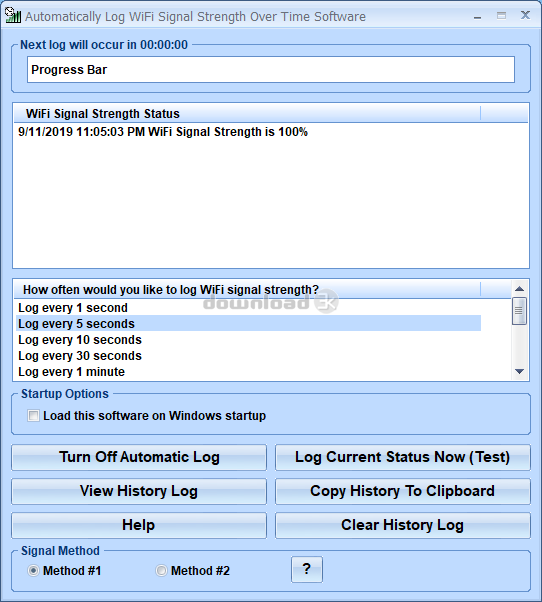Click the WiFi signal app icon in title bar
Viewport: 542px width, 602px height.
13,15
